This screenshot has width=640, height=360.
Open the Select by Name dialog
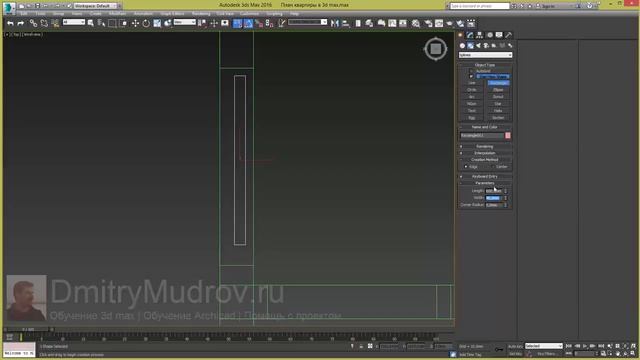[101, 23]
